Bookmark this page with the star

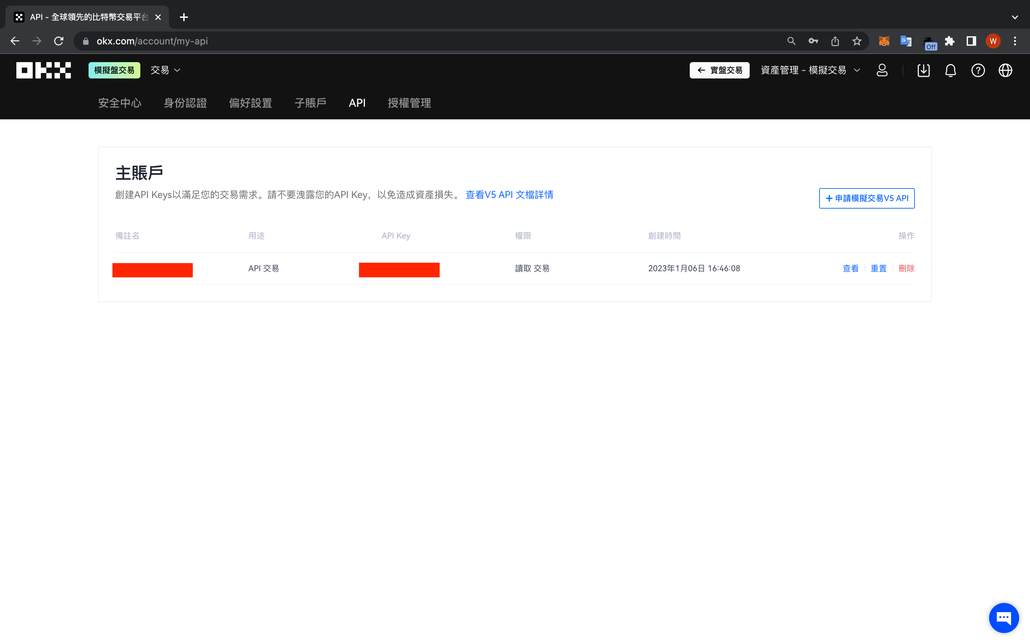pyautogui.click(x=857, y=41)
